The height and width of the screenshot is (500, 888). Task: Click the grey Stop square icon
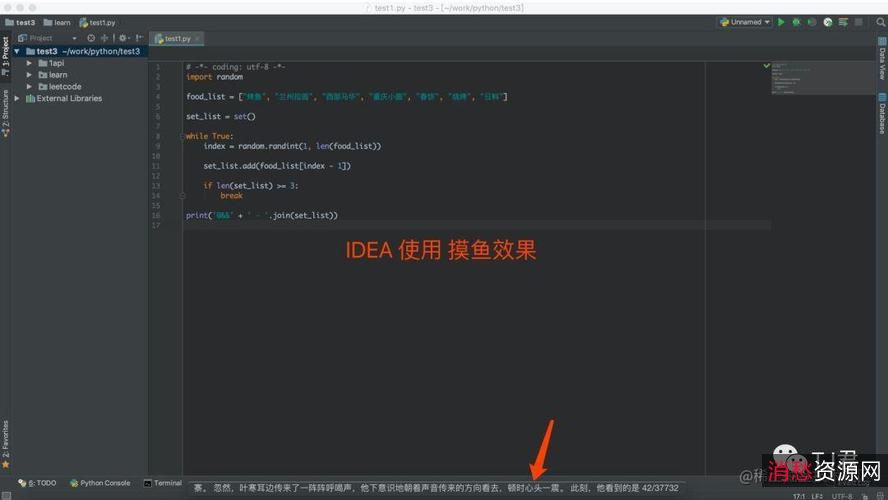[x=859, y=22]
